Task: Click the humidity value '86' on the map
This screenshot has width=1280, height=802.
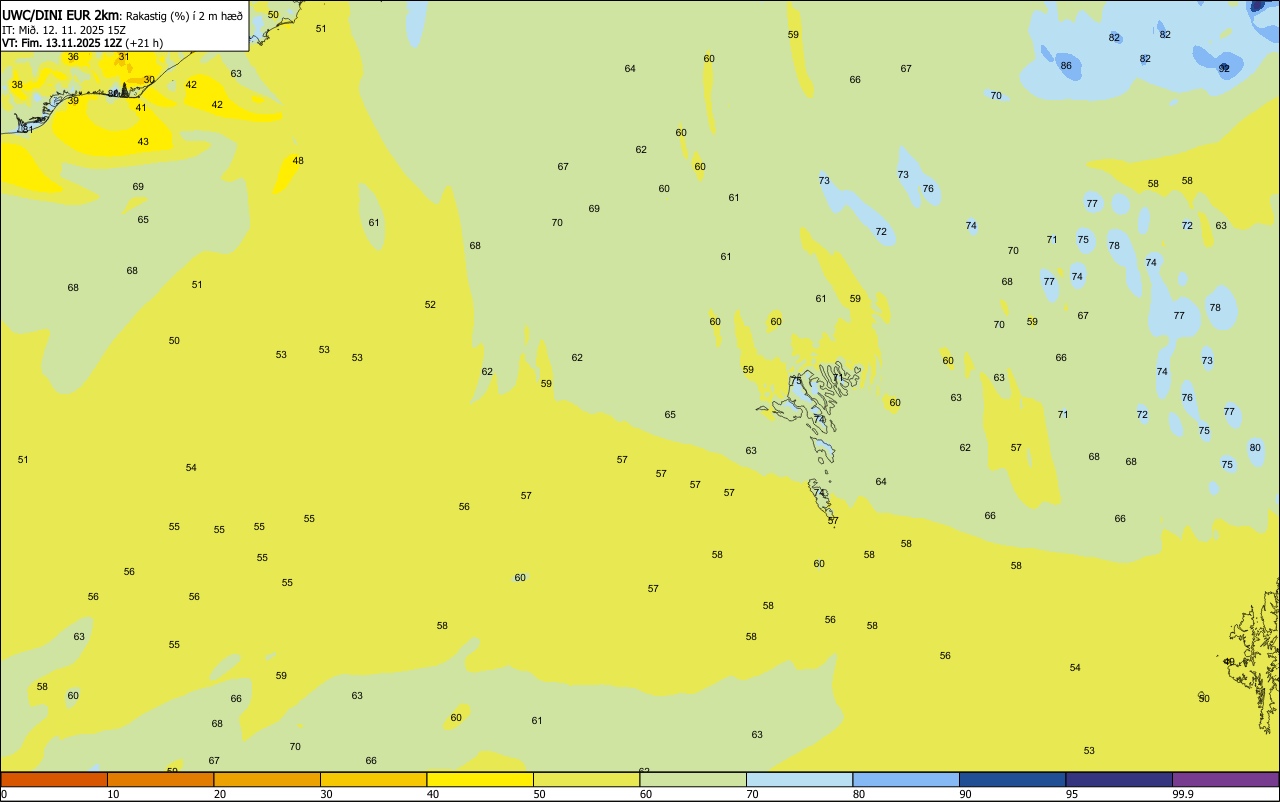Action: point(1066,66)
